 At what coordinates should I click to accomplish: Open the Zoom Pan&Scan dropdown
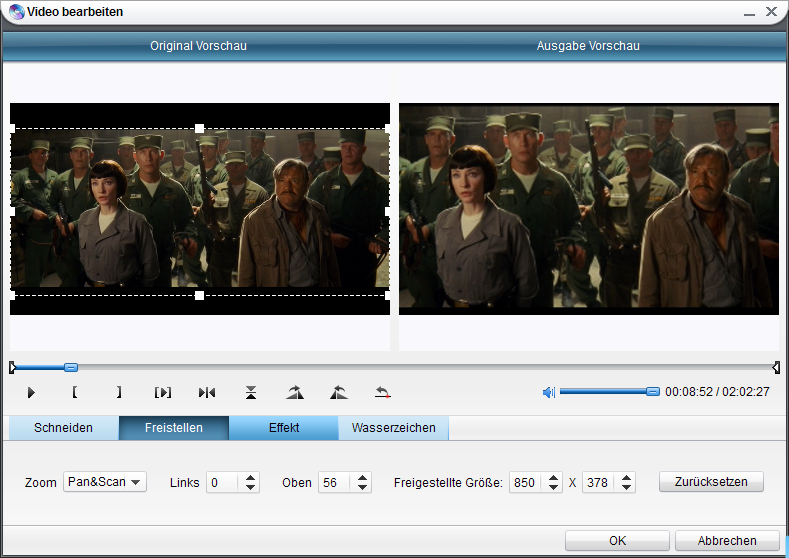[105, 482]
